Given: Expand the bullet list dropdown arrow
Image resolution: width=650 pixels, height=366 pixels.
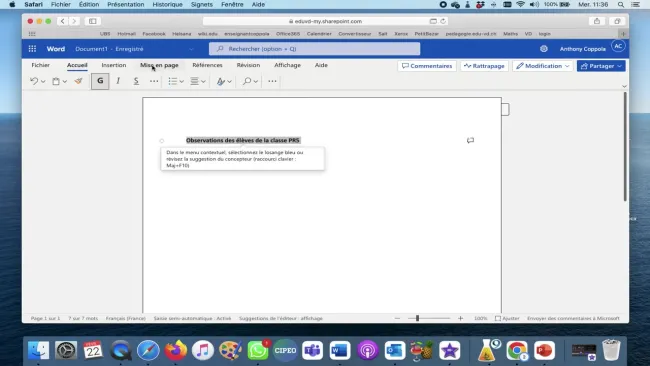Looking at the screenshot, I should [x=182, y=82].
